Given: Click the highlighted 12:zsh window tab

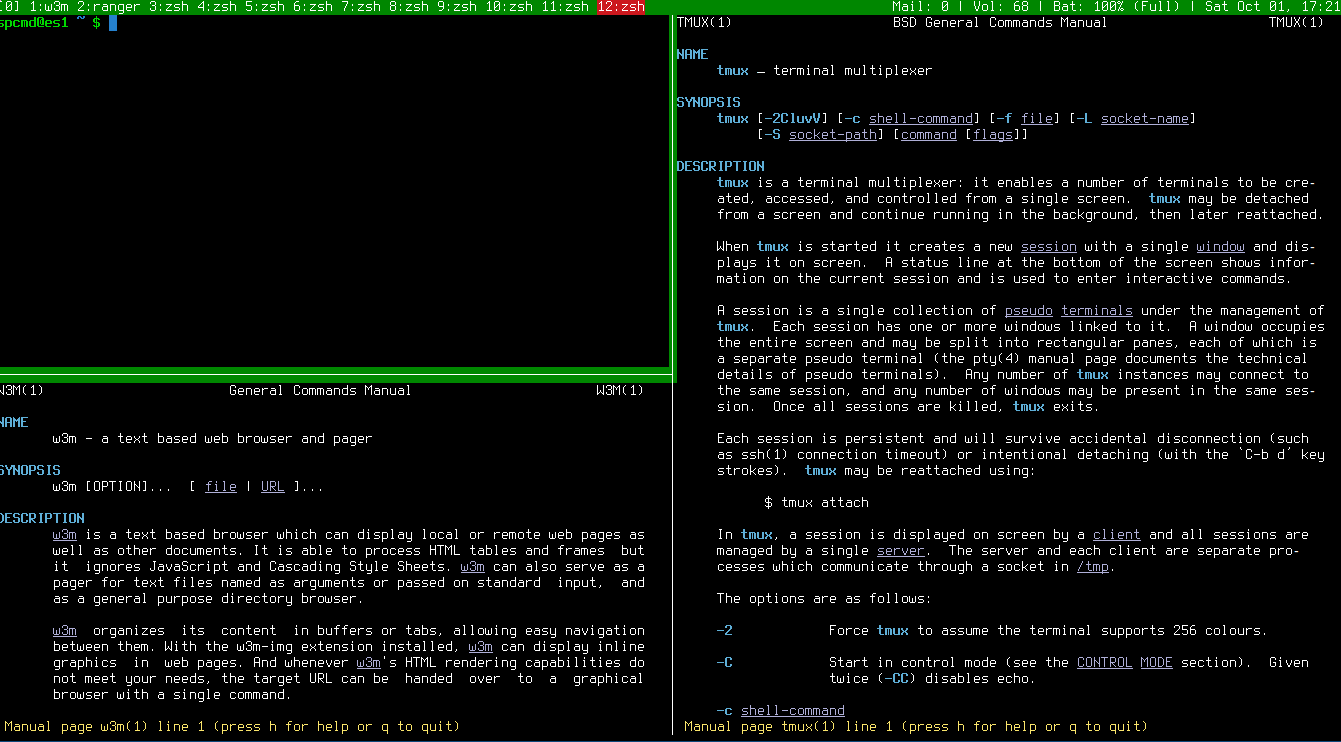Looking at the screenshot, I should [x=621, y=7].
